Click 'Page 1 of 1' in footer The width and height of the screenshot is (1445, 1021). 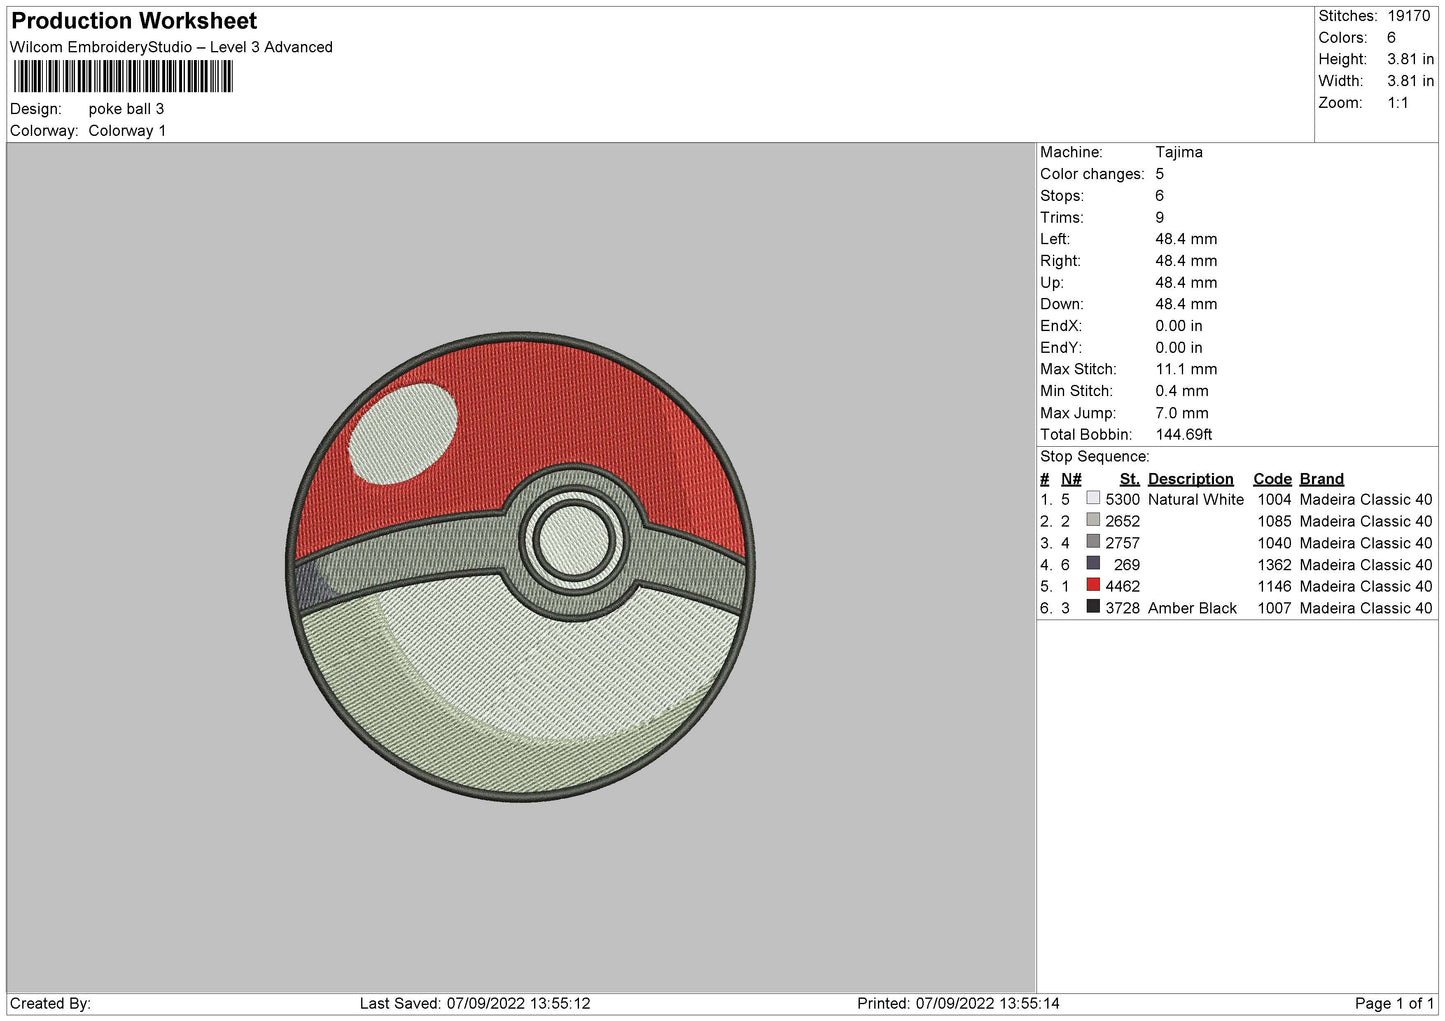[x=1394, y=1003]
